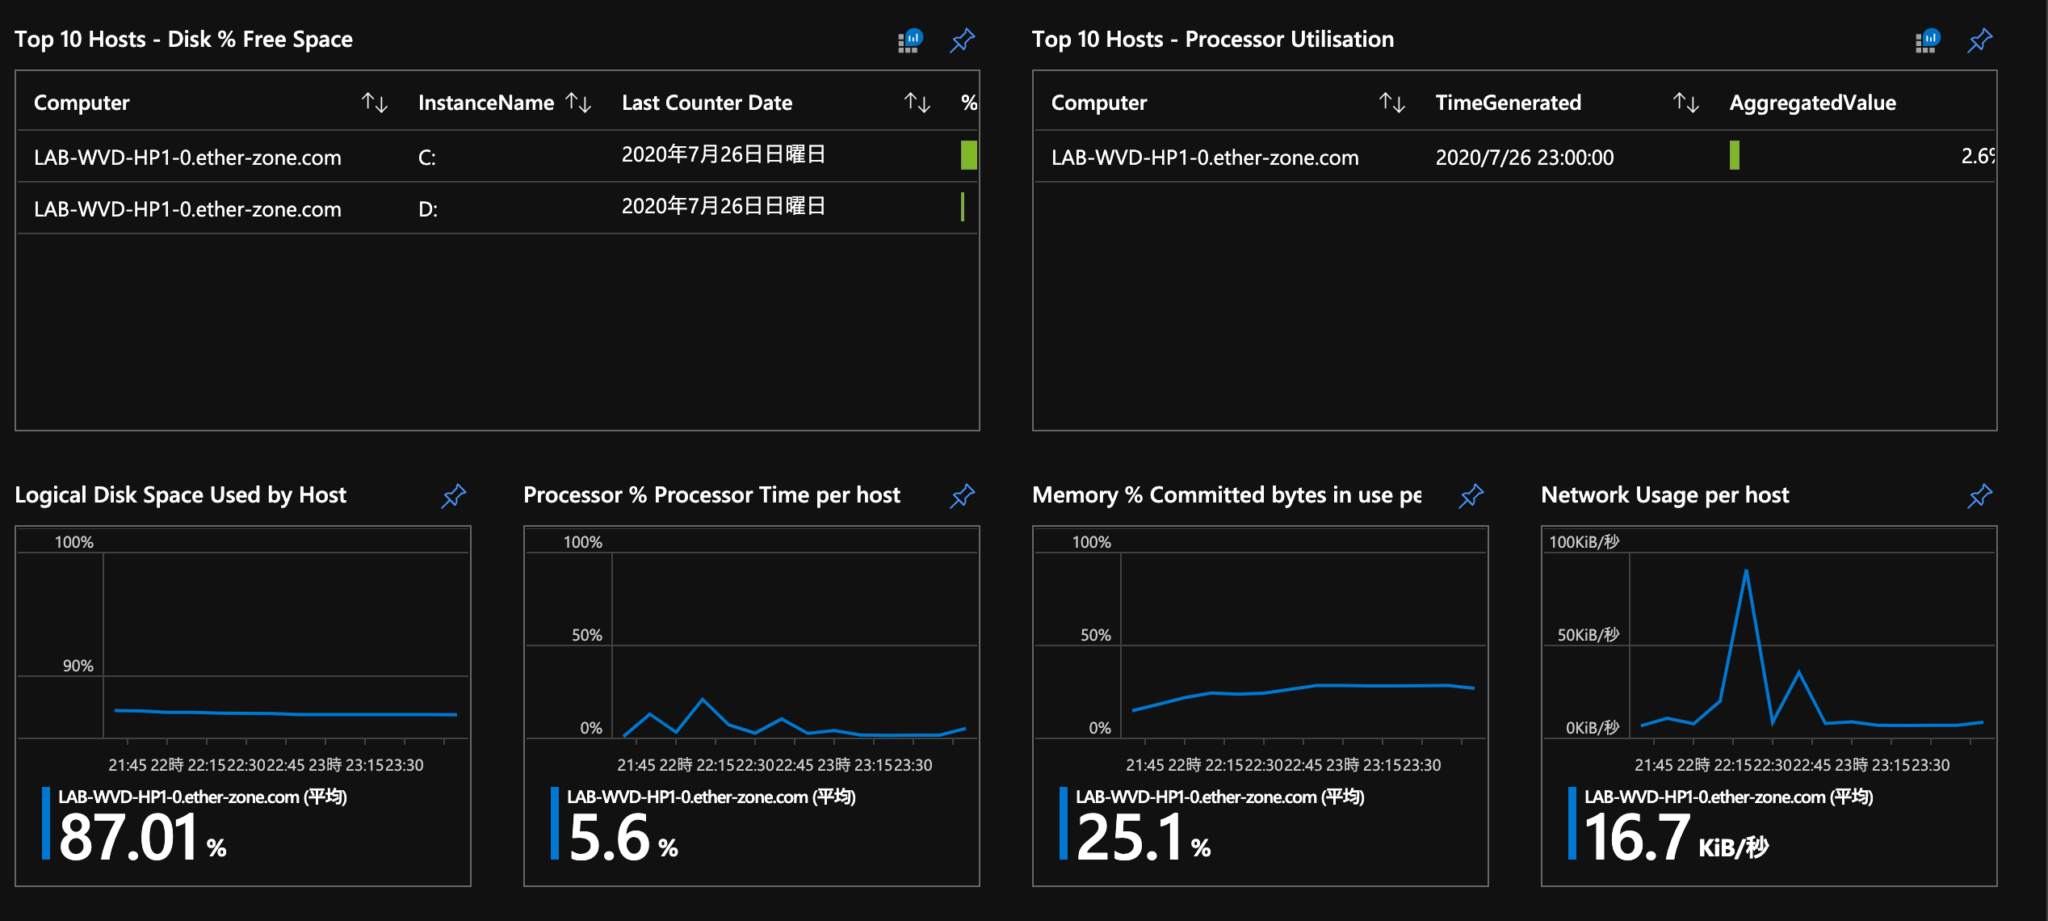This screenshot has width=2048, height=921.
Task: Click the network usage peak on chart
Action: coord(1746,571)
